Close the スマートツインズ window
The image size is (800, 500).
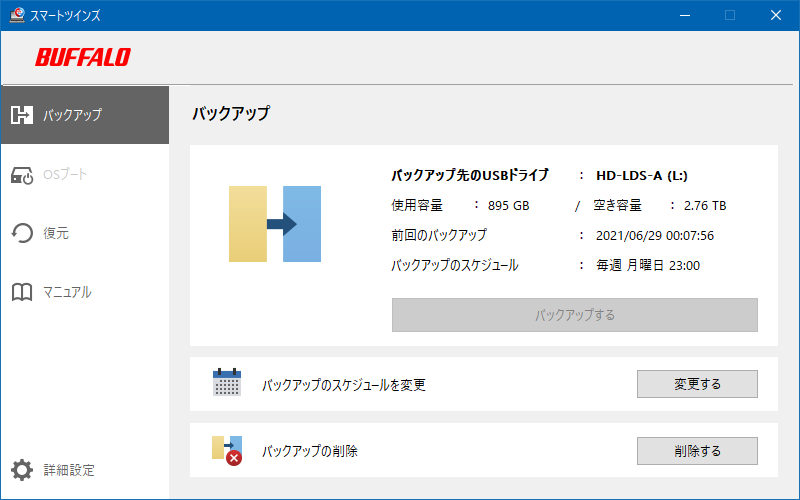776,15
